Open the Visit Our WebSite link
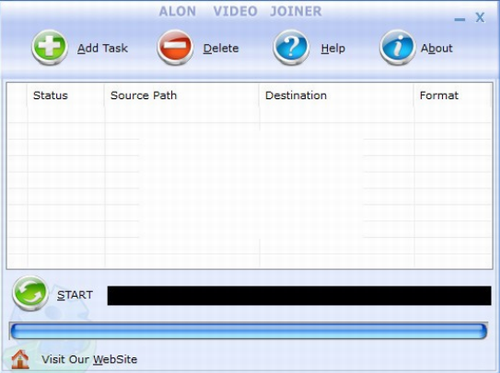500x373 pixels. coord(89,359)
